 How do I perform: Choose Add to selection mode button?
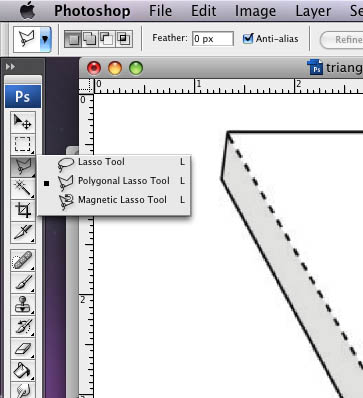coord(90,39)
